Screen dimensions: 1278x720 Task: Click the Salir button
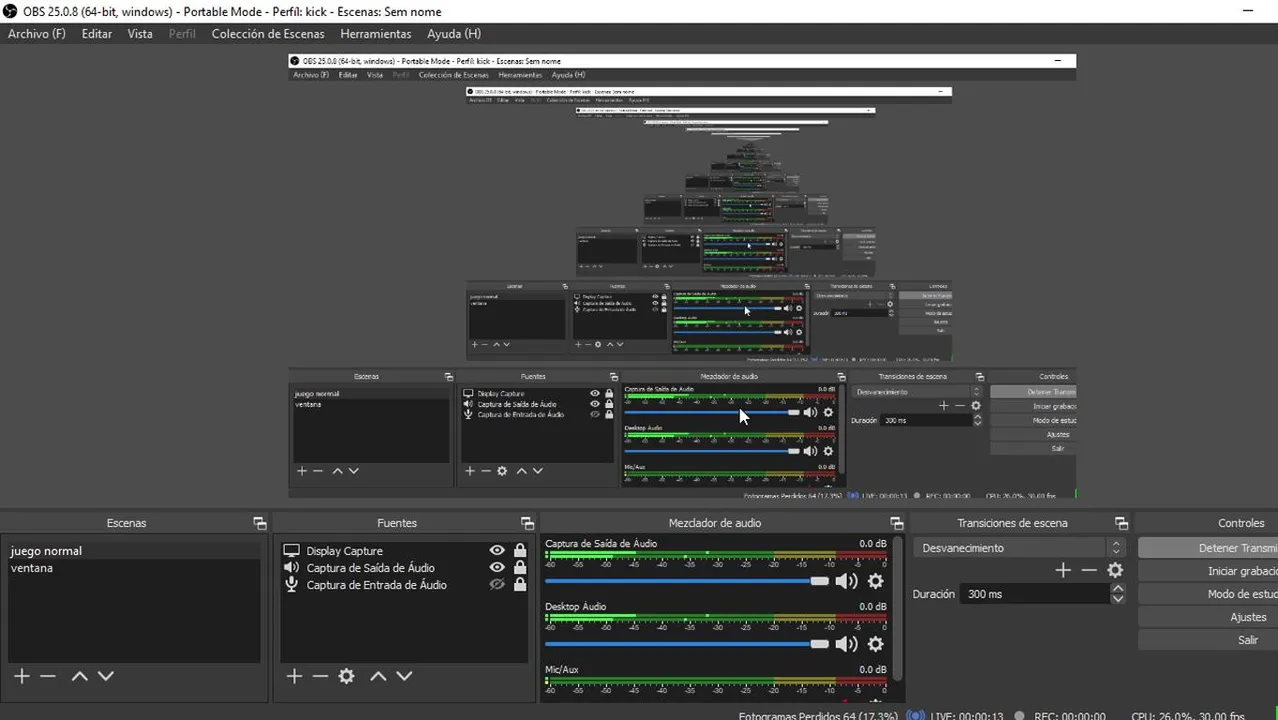pos(1208,640)
